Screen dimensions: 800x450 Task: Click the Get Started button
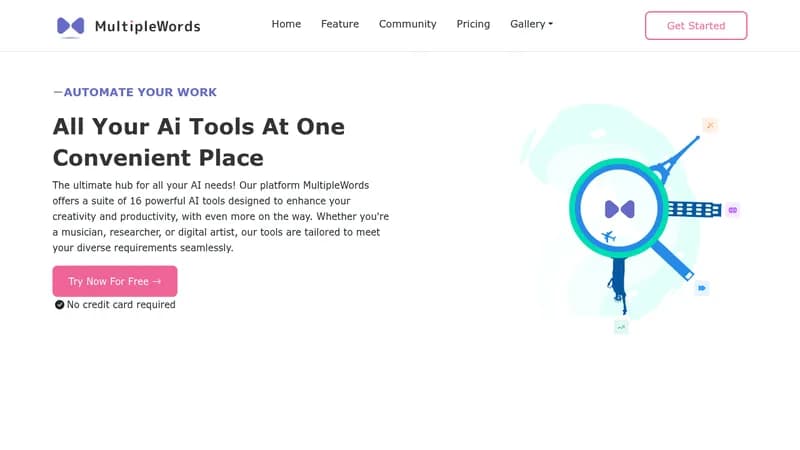tap(696, 26)
